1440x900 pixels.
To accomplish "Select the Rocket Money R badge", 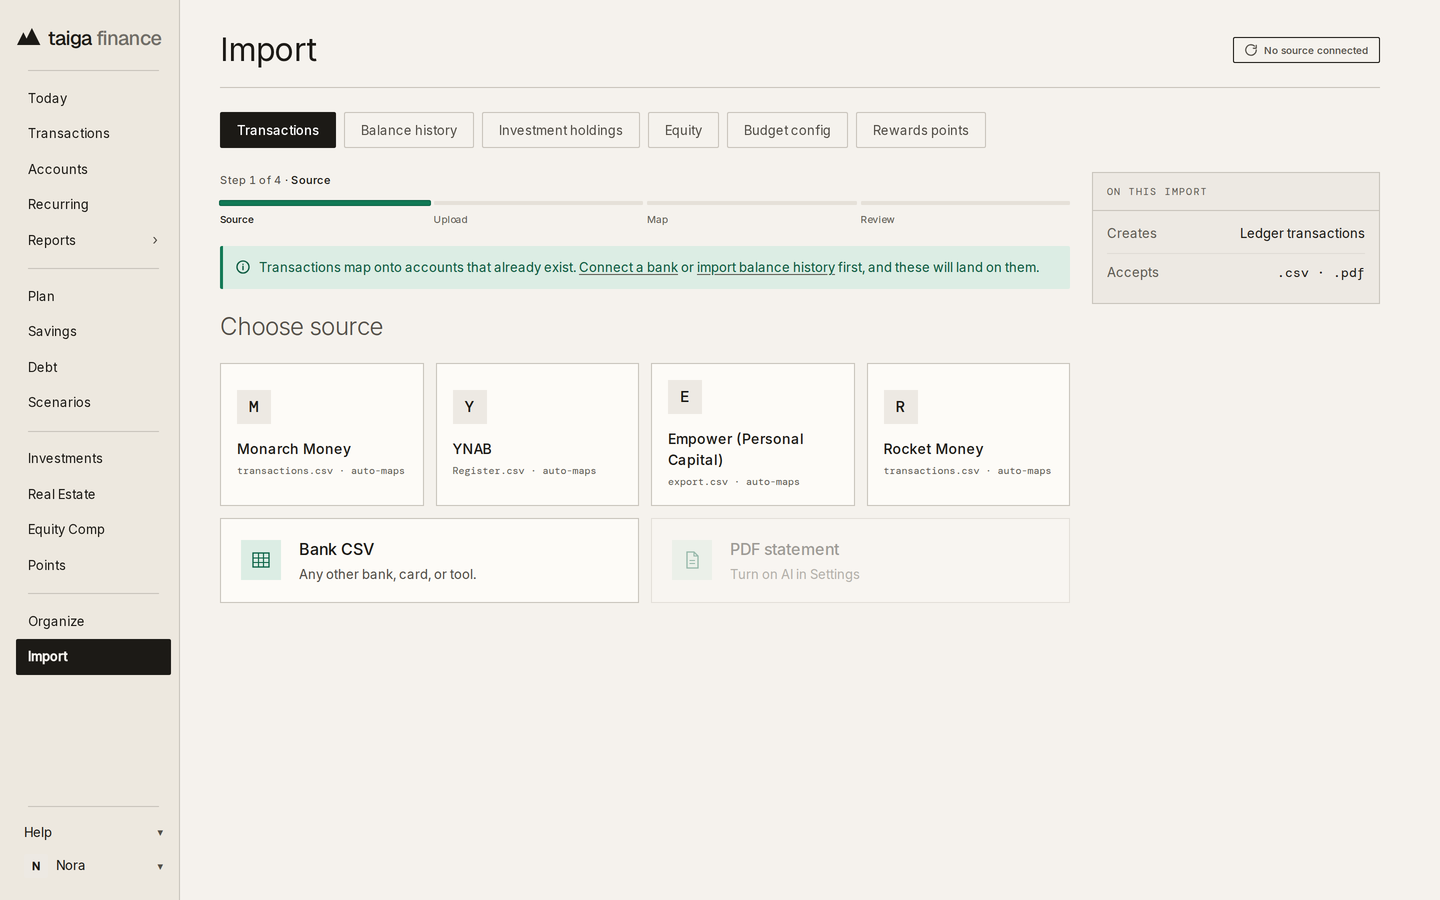I will pos(901,407).
